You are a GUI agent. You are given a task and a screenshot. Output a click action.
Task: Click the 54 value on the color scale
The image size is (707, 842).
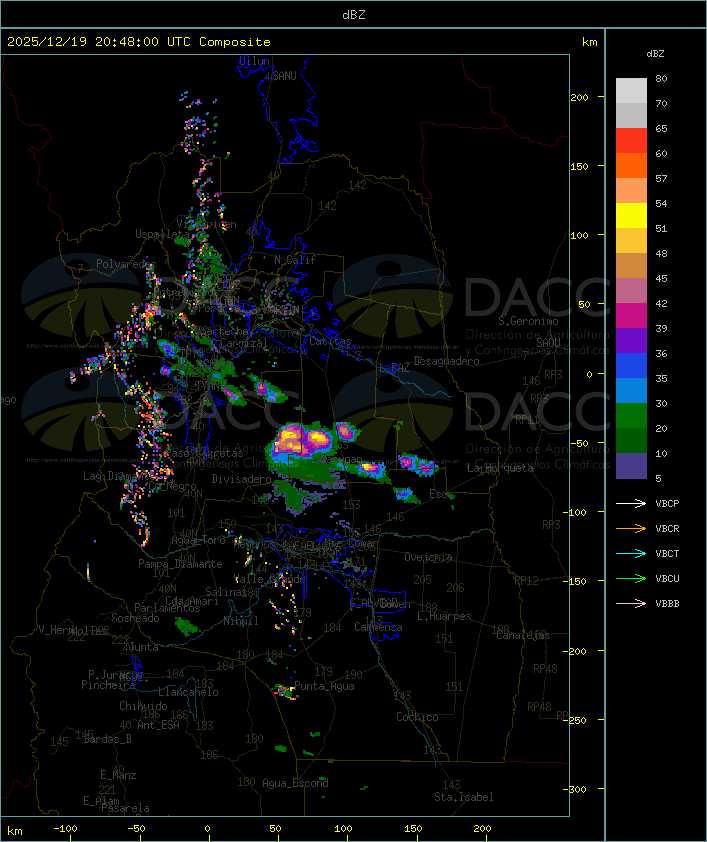661,204
